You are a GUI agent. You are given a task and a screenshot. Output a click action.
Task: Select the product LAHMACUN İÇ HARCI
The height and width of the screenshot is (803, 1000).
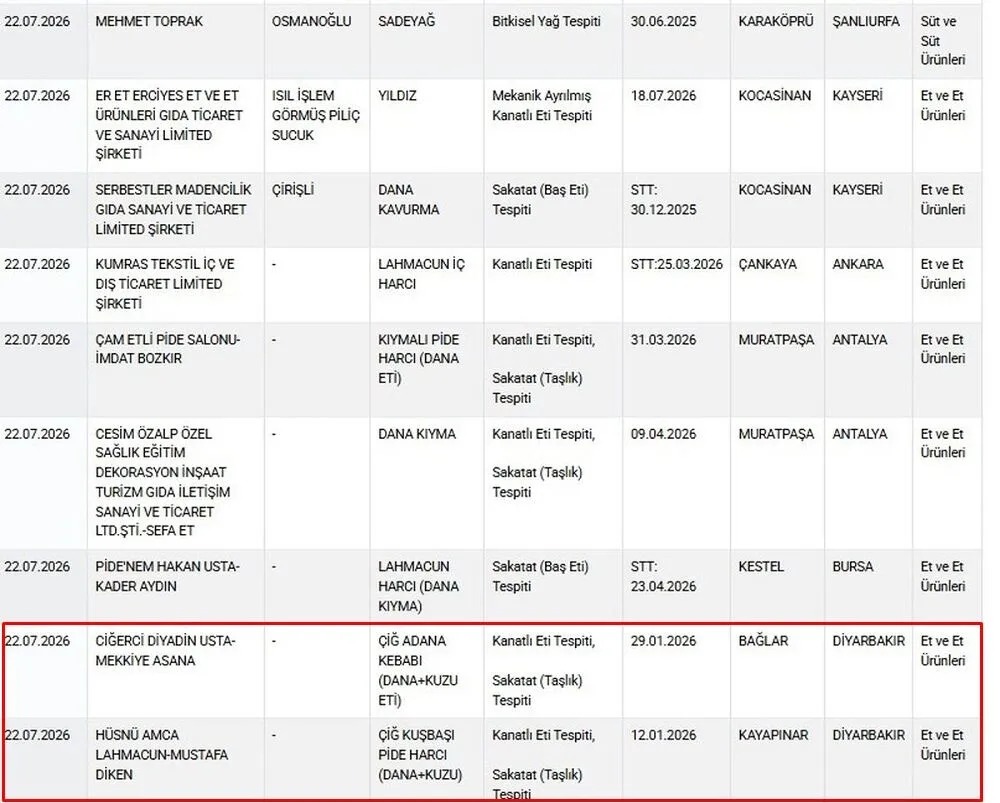click(x=421, y=274)
